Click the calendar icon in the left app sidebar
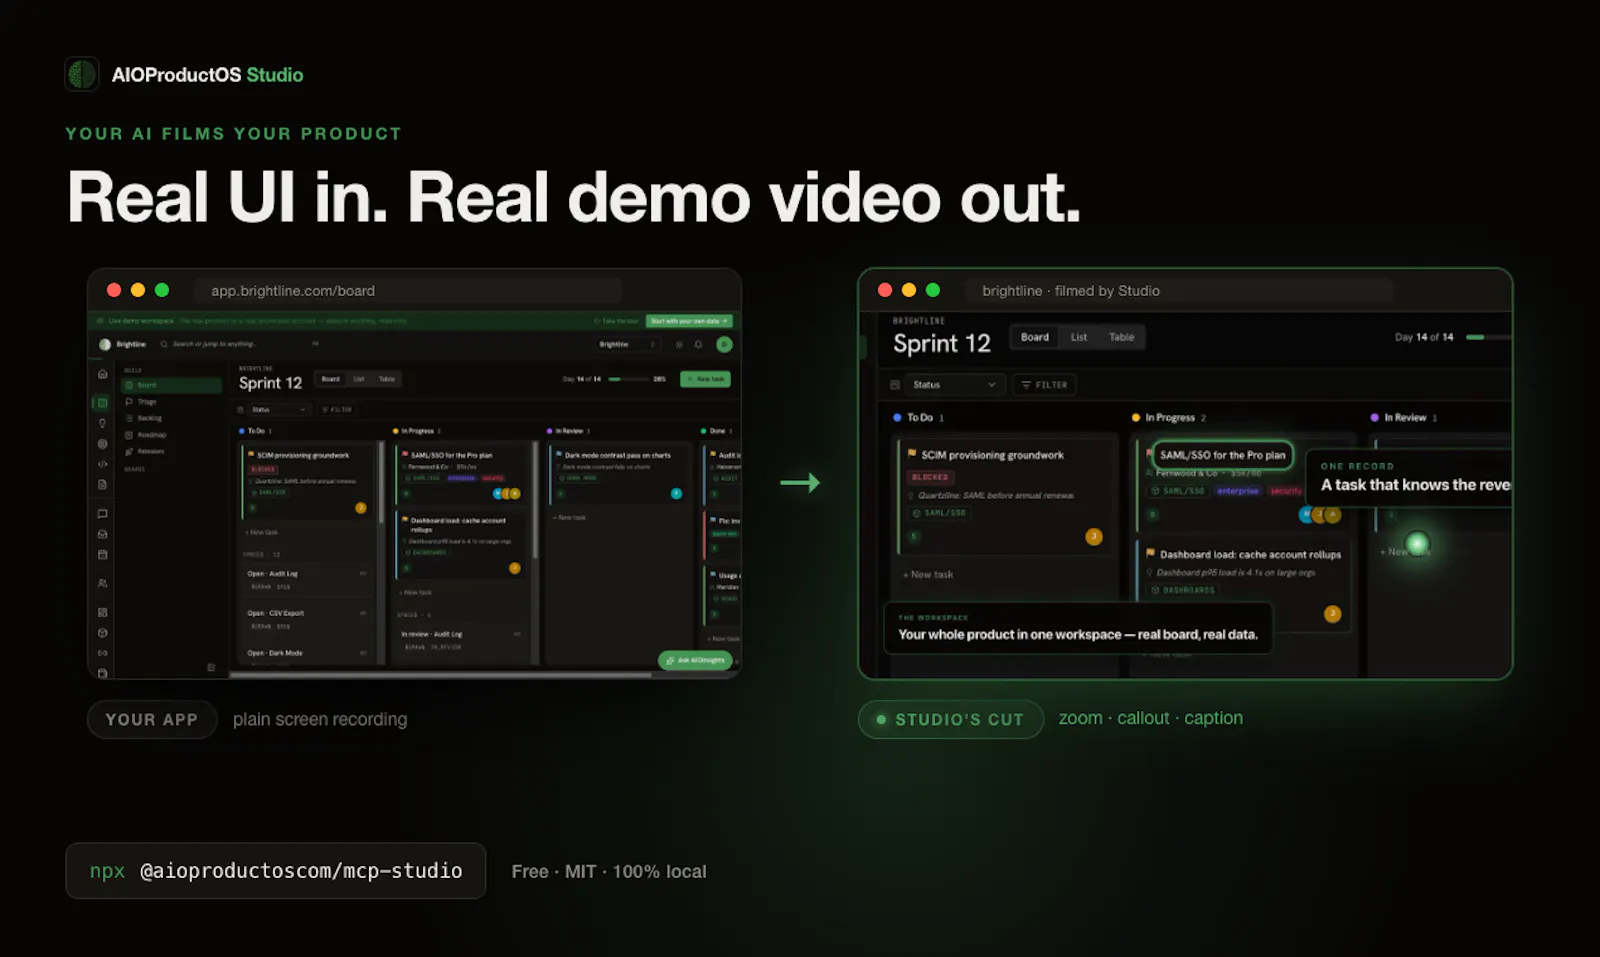The image size is (1600, 957). tap(102, 554)
